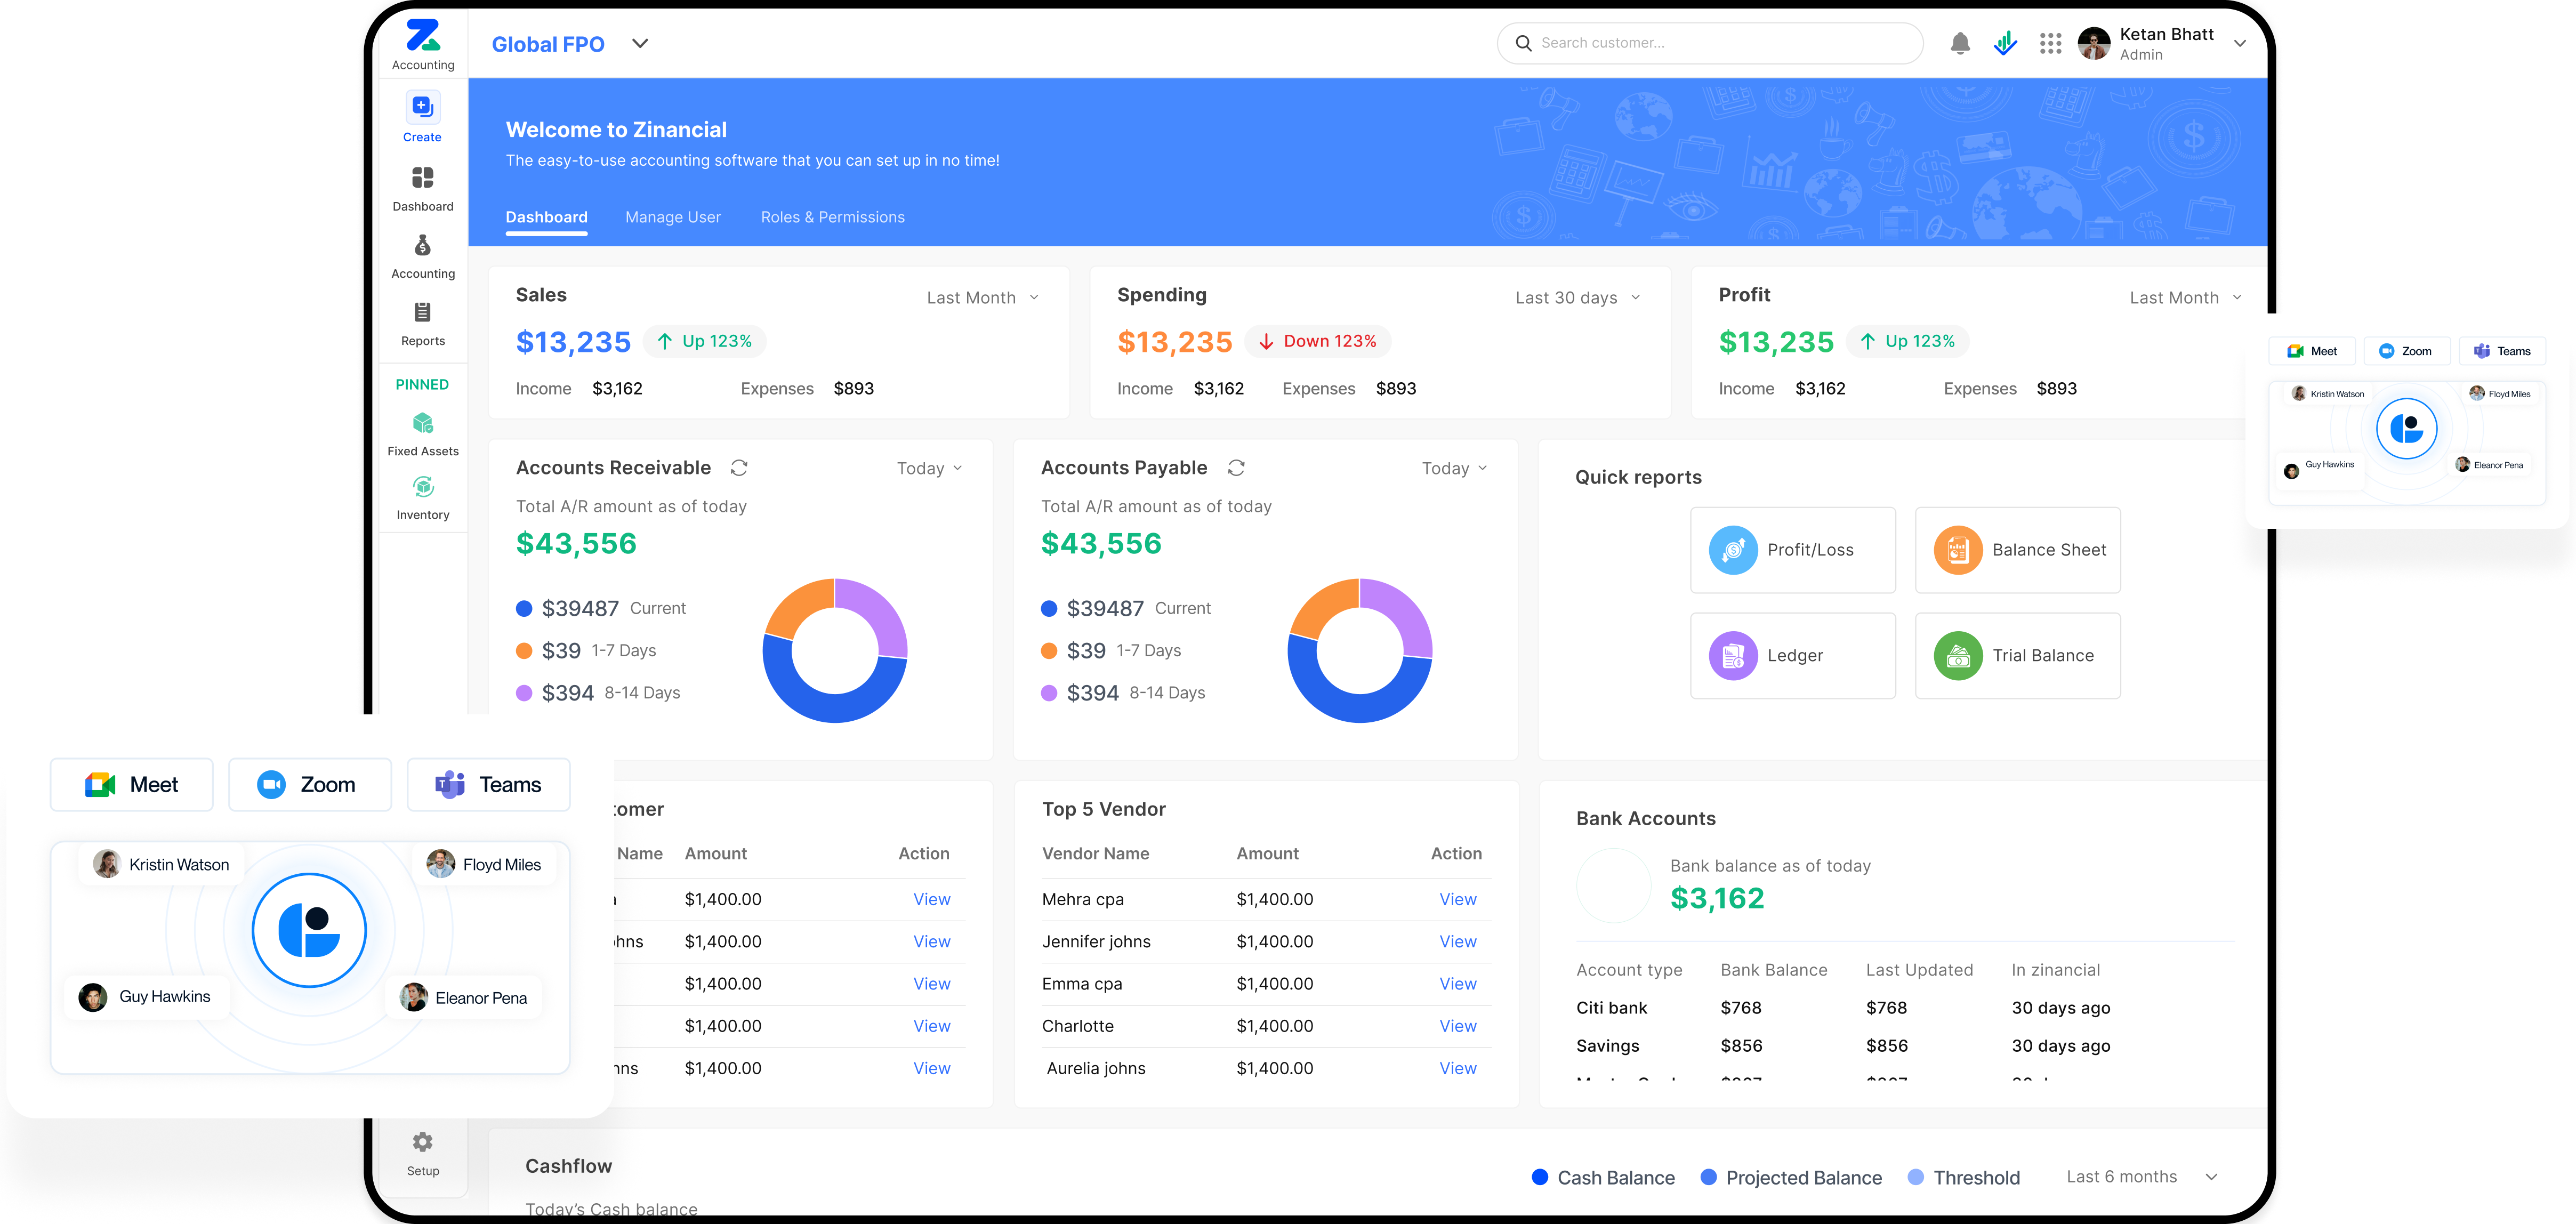The height and width of the screenshot is (1224, 2576).
Task: Open the Balance Sheet quick report
Action: click(2017, 549)
